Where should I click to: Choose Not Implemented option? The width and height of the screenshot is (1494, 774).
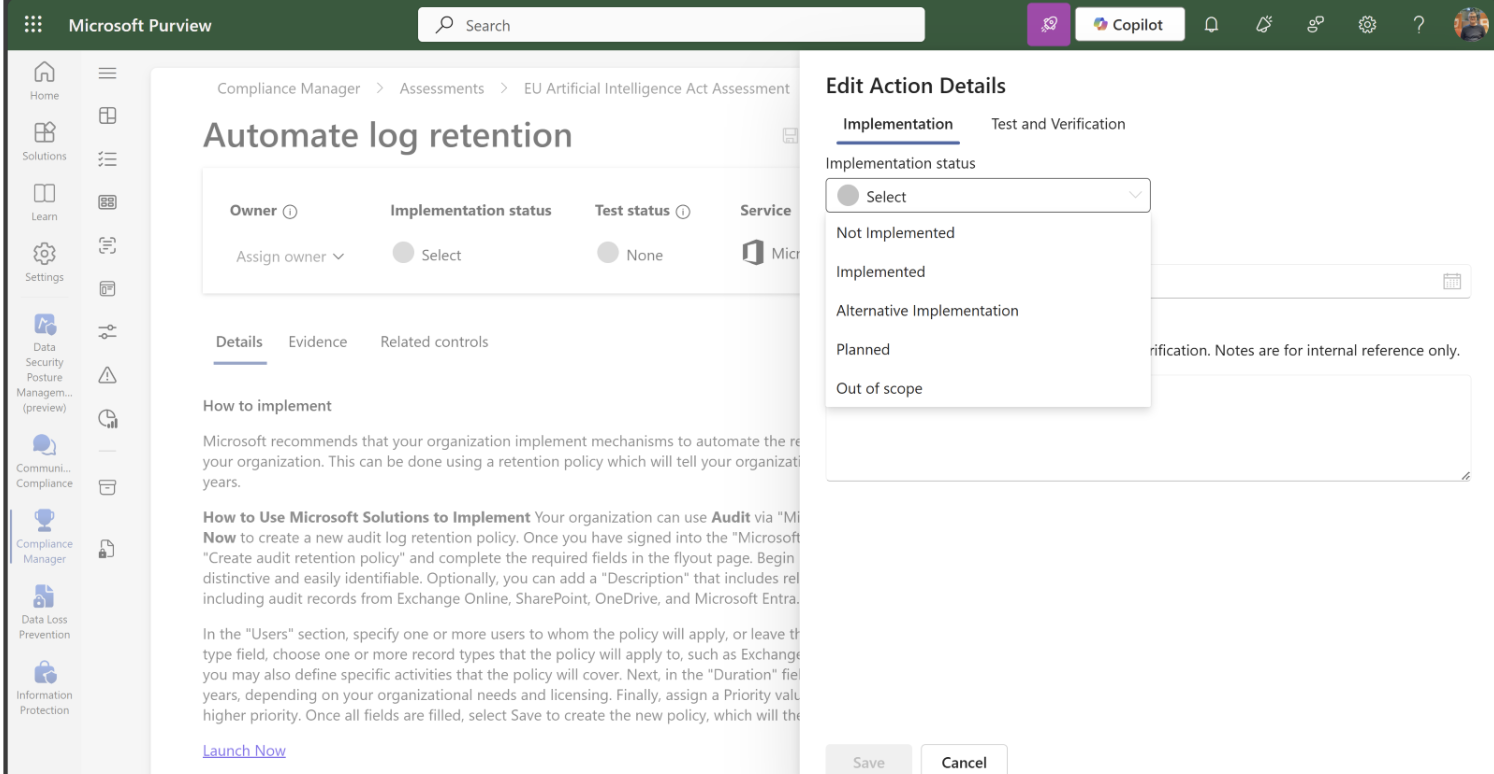988,233
